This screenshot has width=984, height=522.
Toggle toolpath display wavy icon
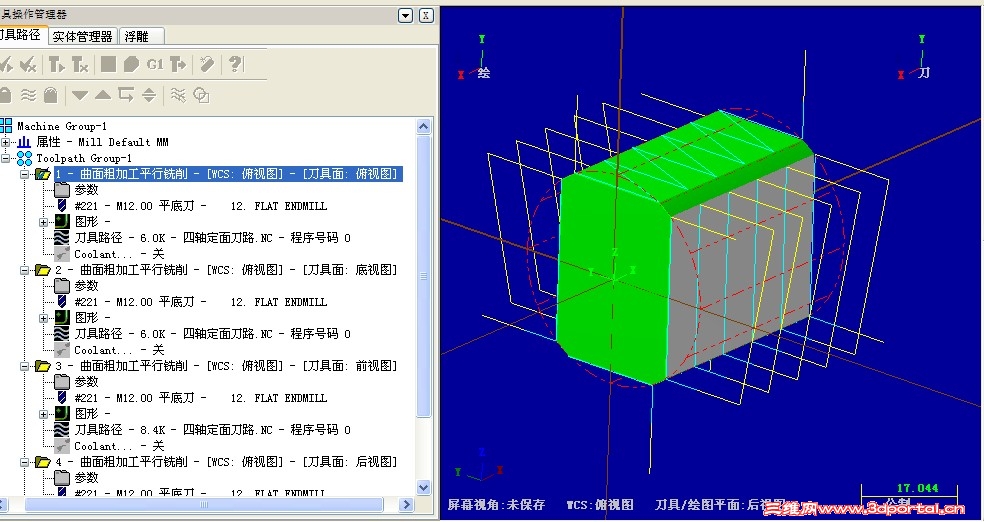[28, 95]
